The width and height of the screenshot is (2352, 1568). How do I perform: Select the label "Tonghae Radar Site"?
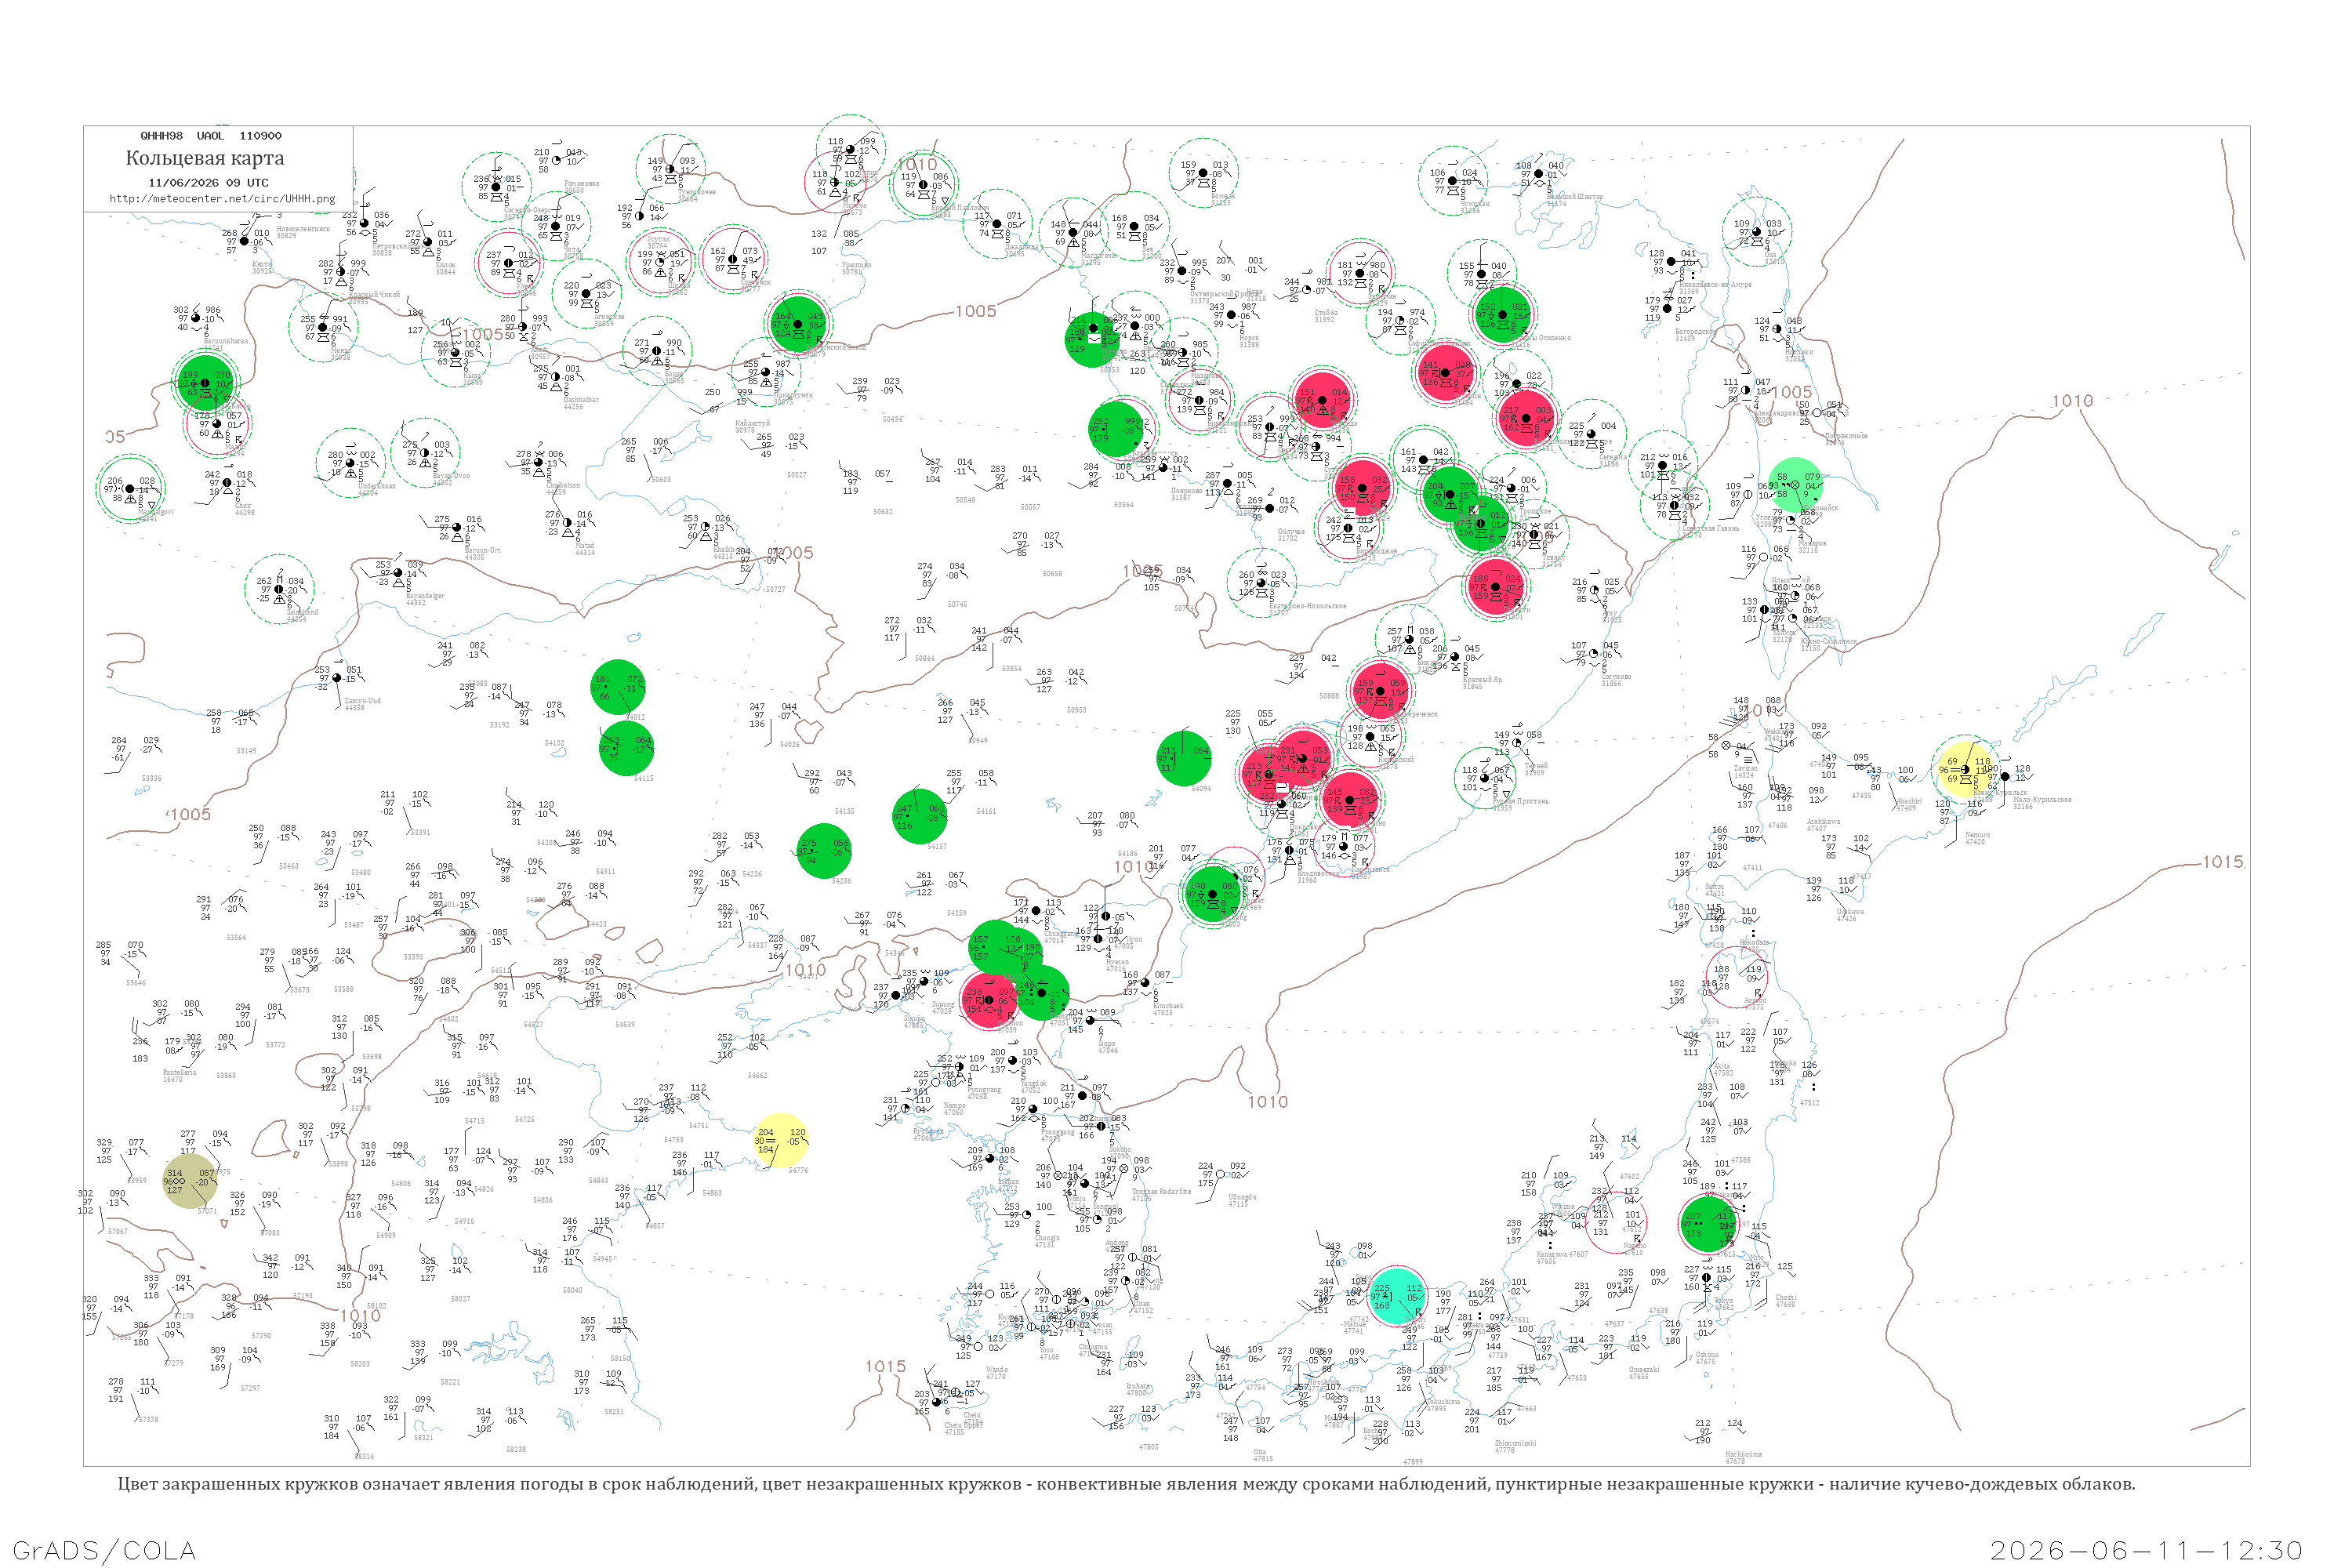1161,1191
